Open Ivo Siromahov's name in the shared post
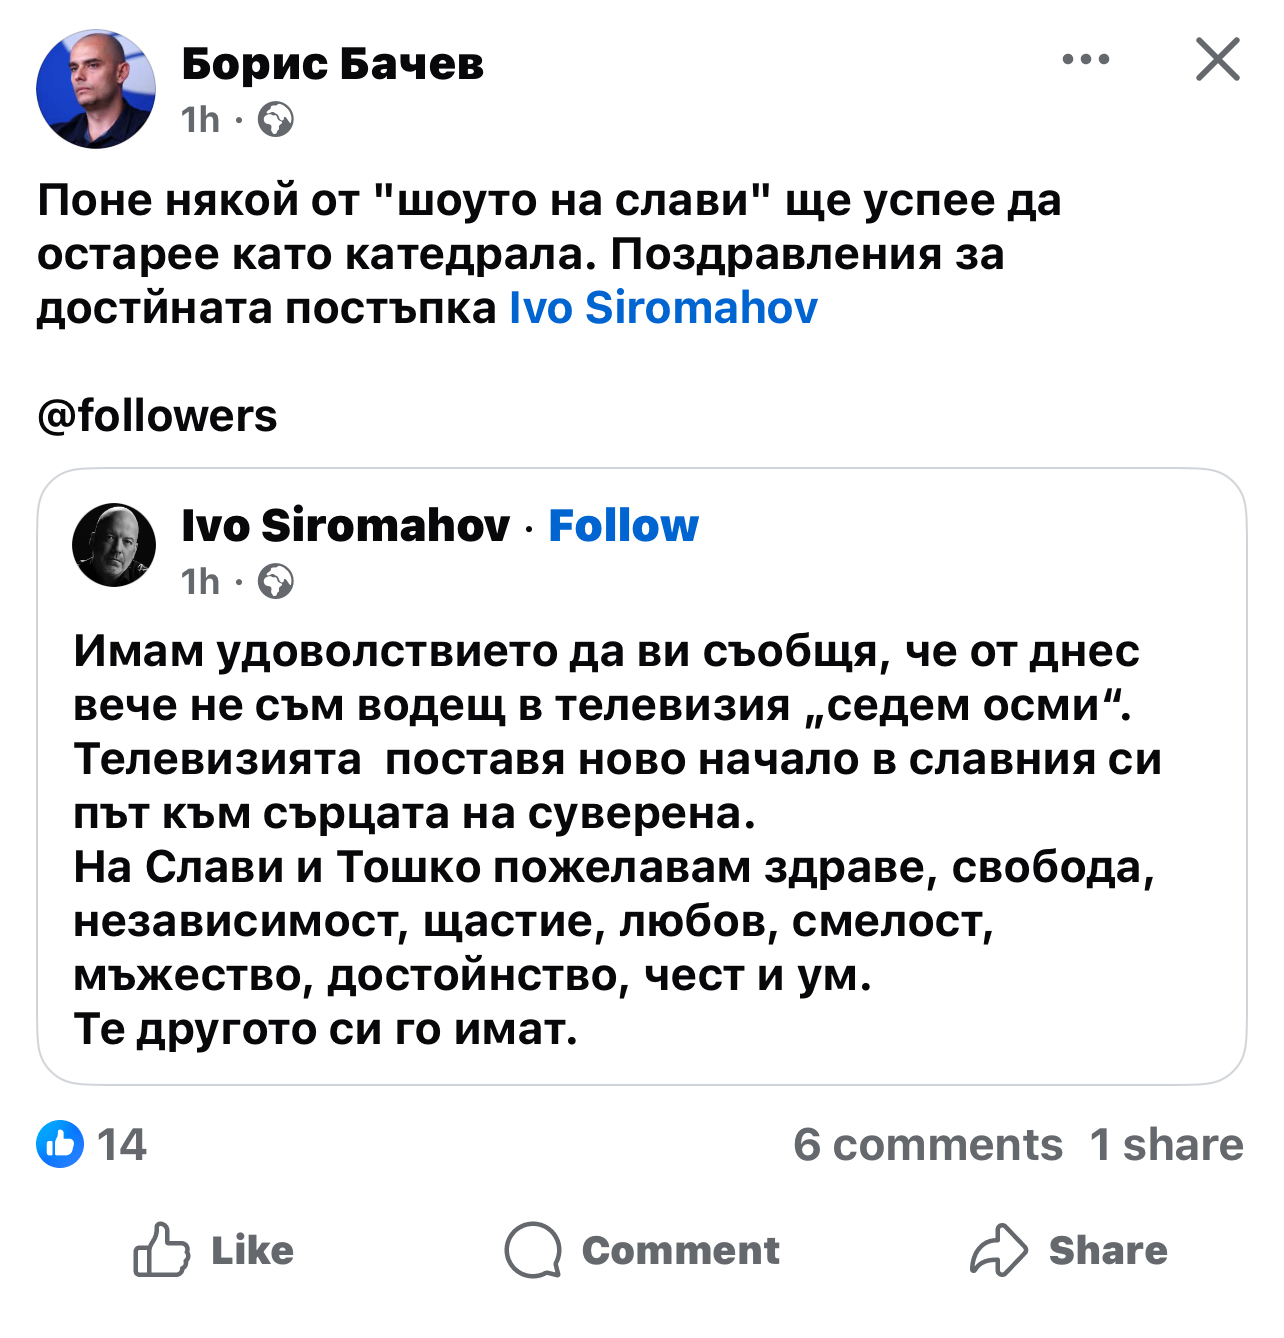This screenshot has height=1338, width=1284. 345,525
